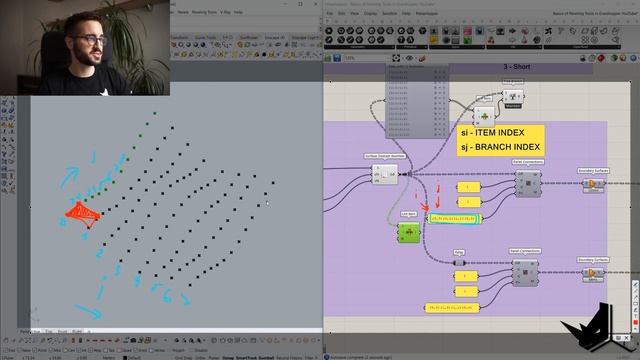Expand the Util panel bar in Grasshopper ribbon
The image size is (640, 360).
pos(514,47)
